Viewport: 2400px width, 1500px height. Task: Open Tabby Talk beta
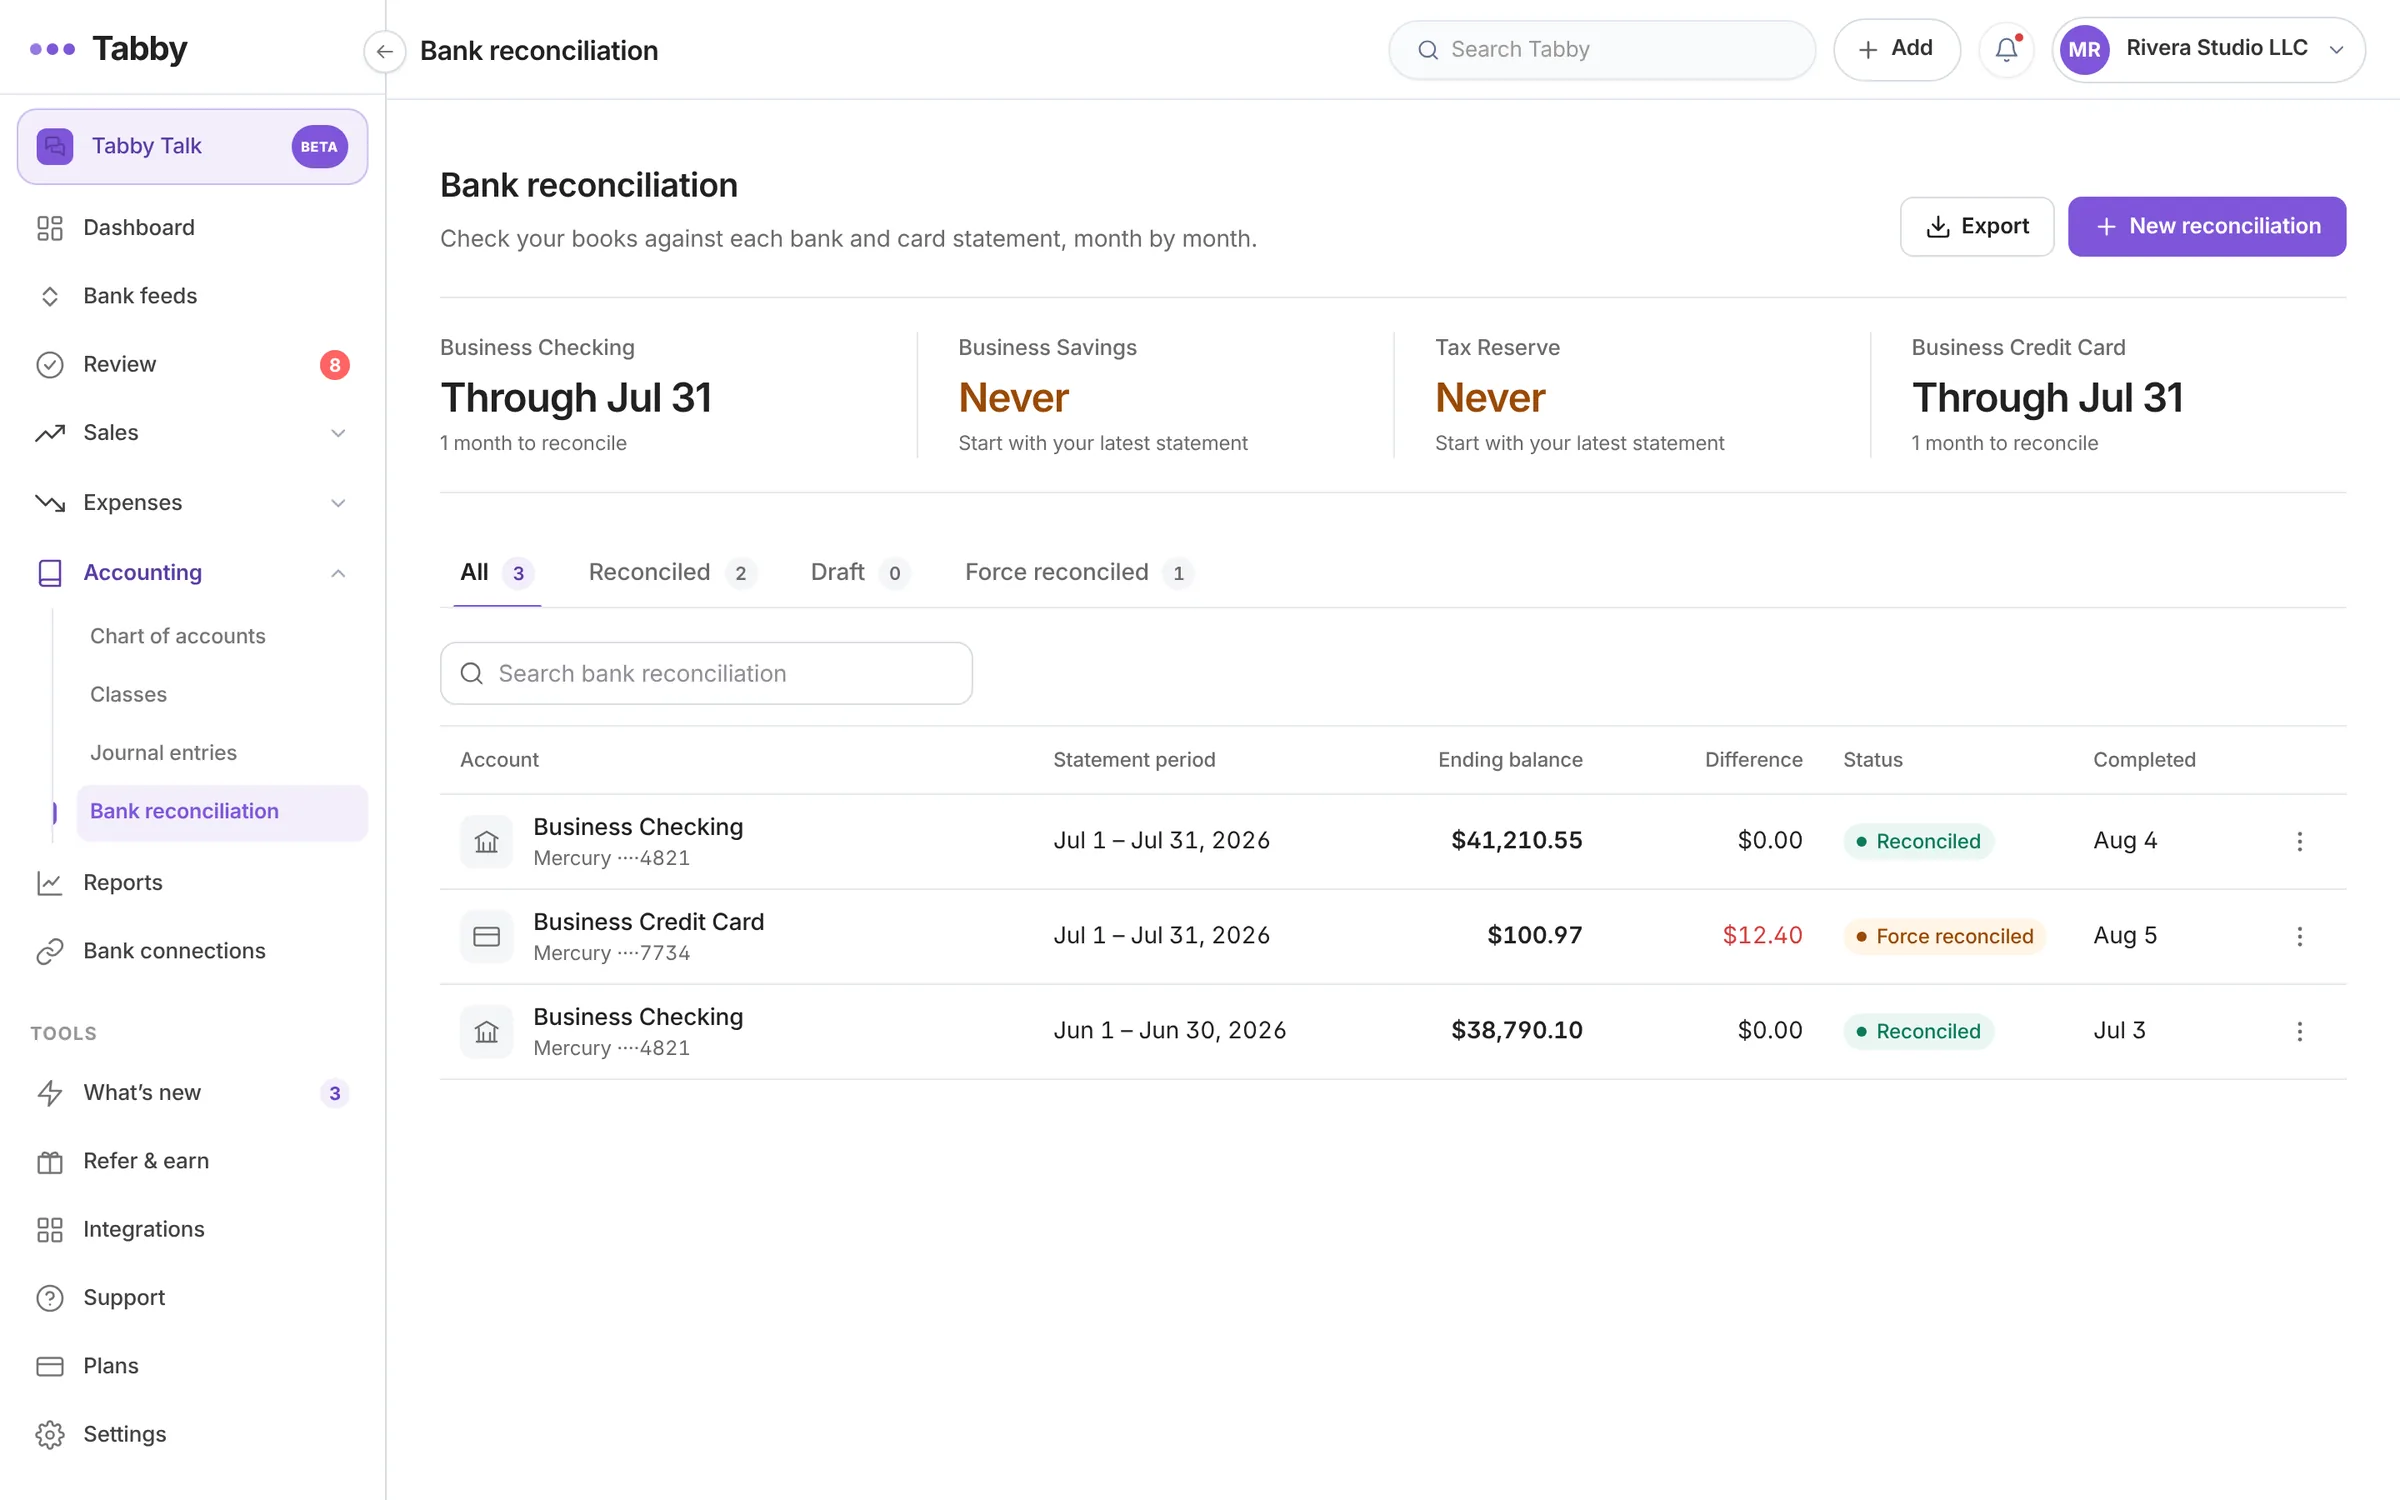coord(192,146)
